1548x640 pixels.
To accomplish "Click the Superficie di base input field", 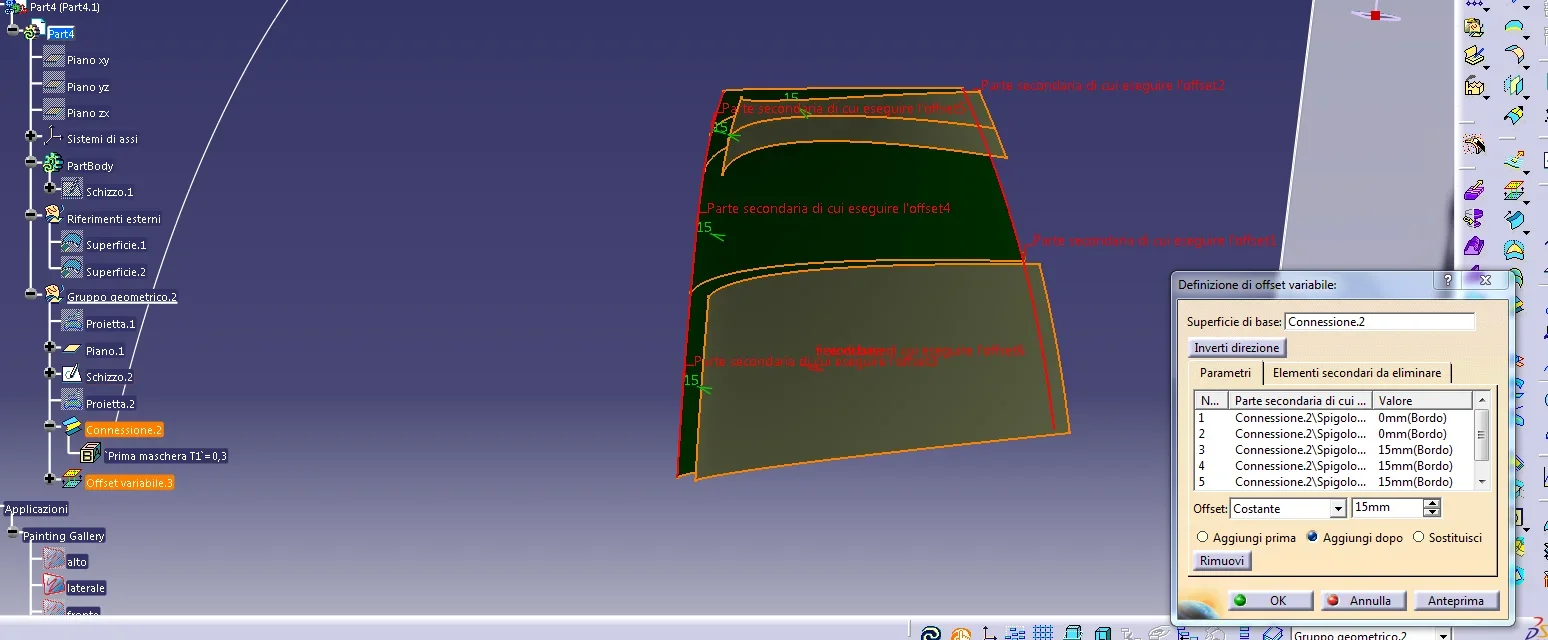I will point(1379,322).
